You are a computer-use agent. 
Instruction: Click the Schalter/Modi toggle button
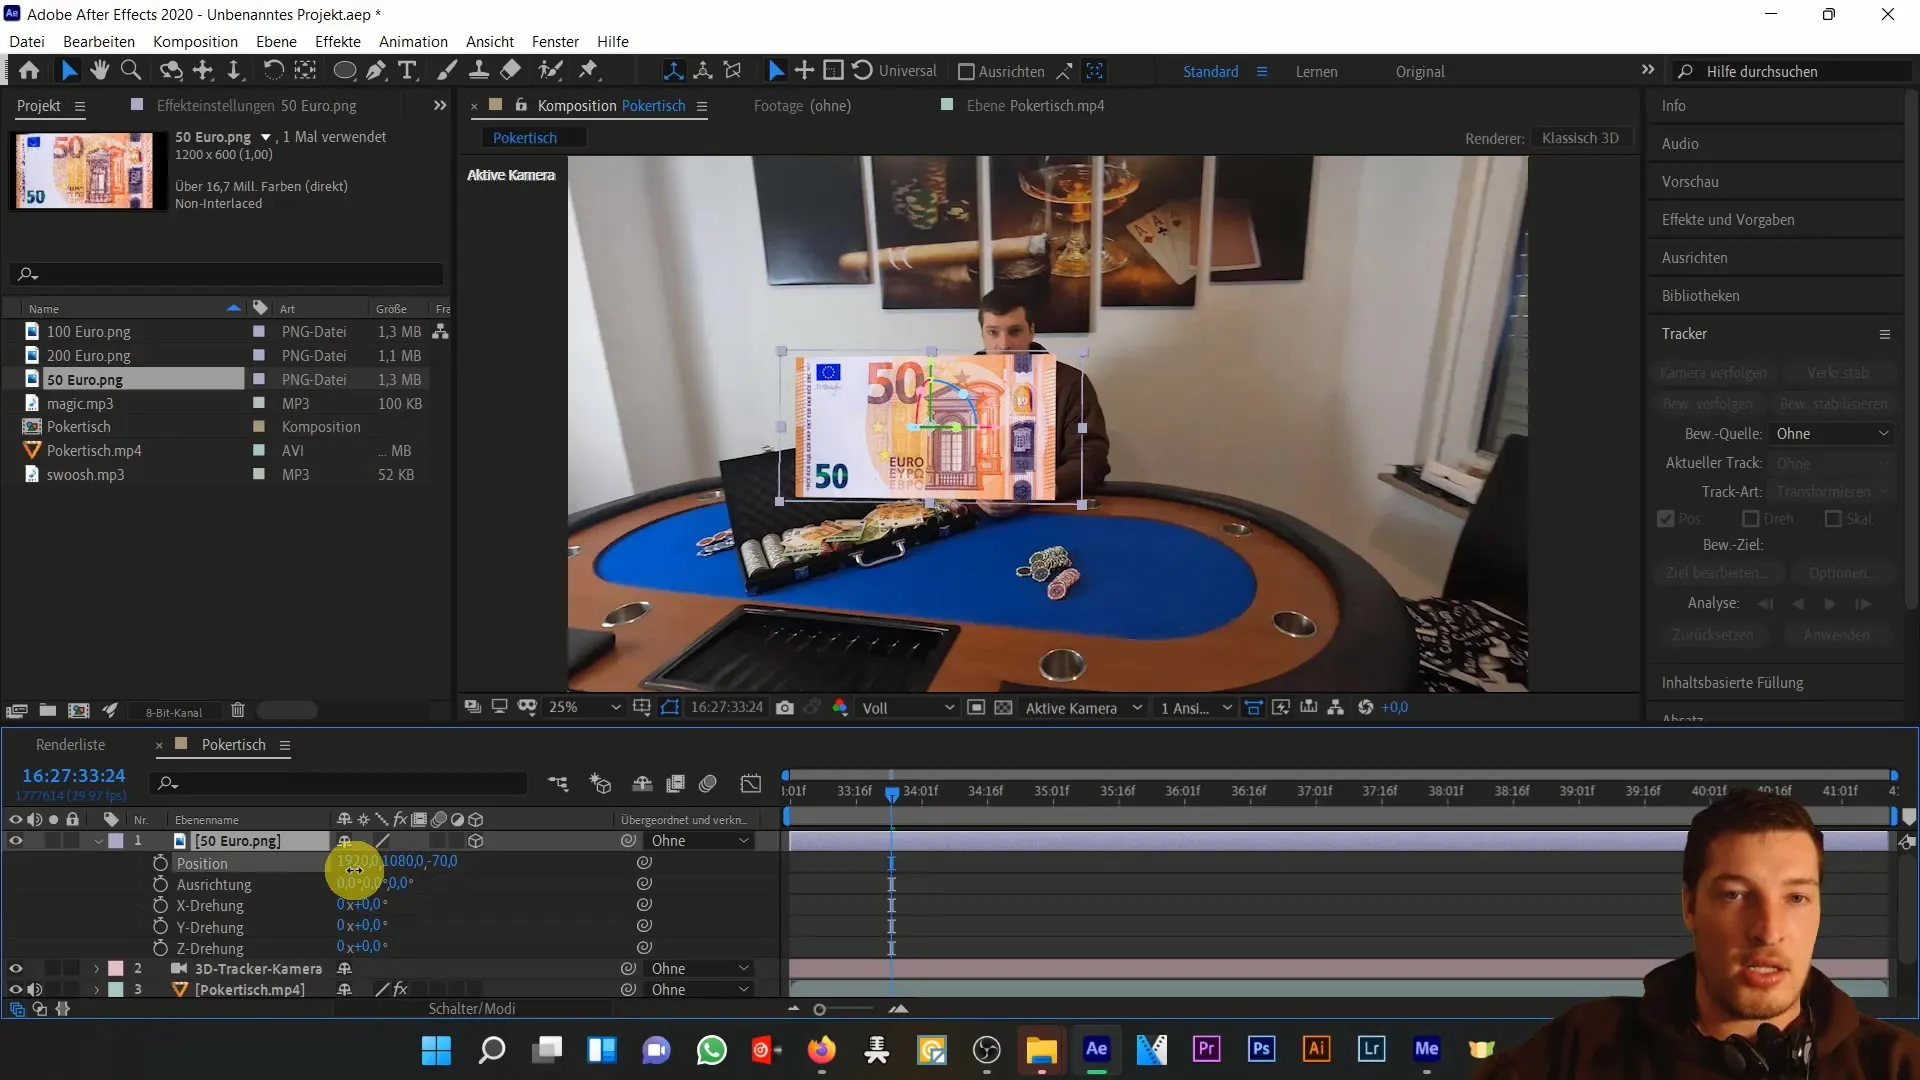click(x=472, y=1009)
